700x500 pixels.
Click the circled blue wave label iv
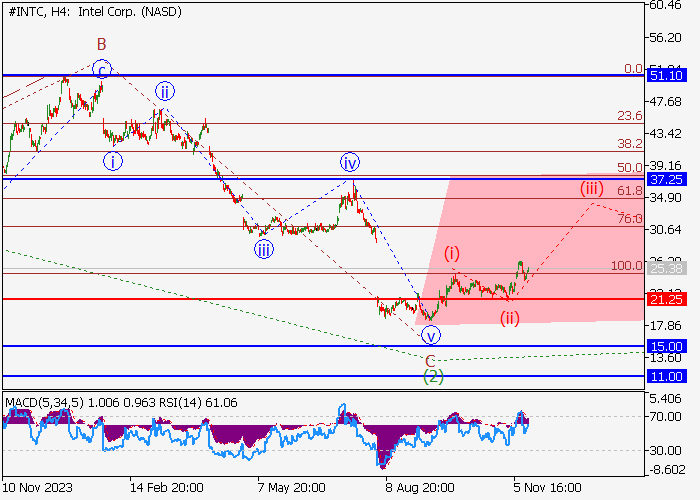350,162
